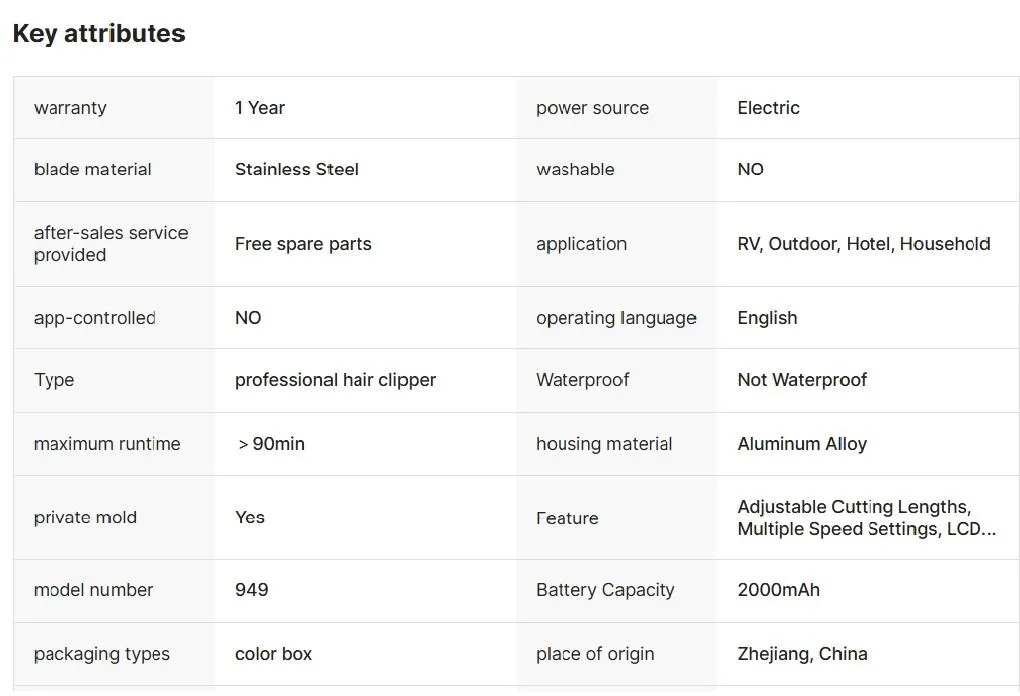Image resolution: width=1020 pixels, height=696 pixels.
Task: Click the washable label
Action: click(575, 170)
